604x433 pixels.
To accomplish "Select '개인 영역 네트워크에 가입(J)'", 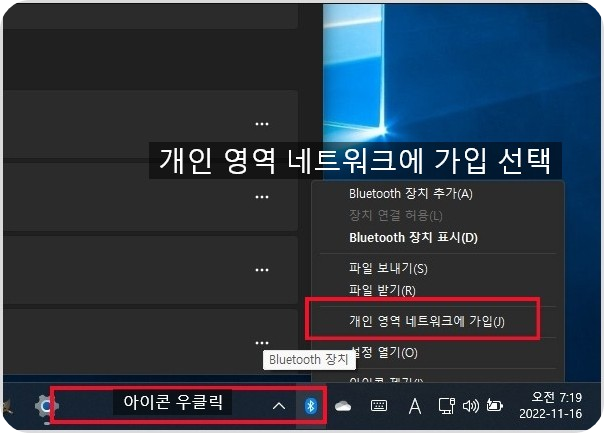I will pos(427,321).
